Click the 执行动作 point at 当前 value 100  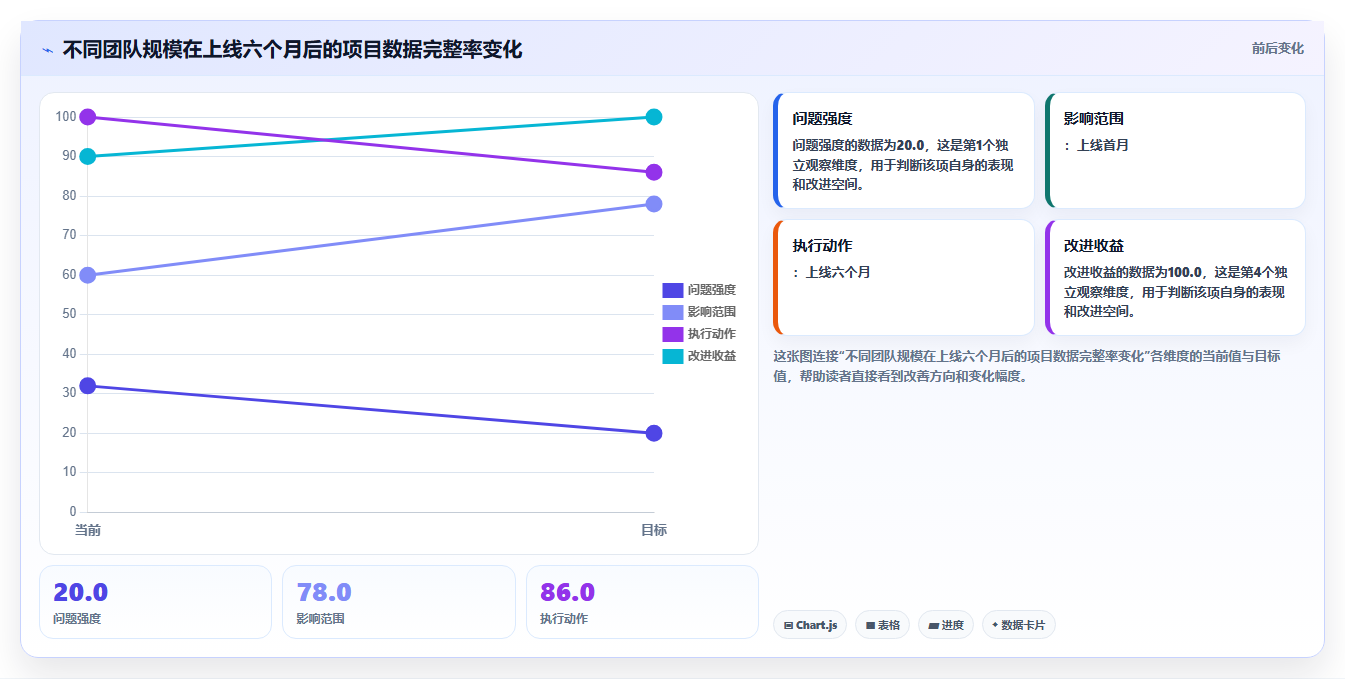88,117
